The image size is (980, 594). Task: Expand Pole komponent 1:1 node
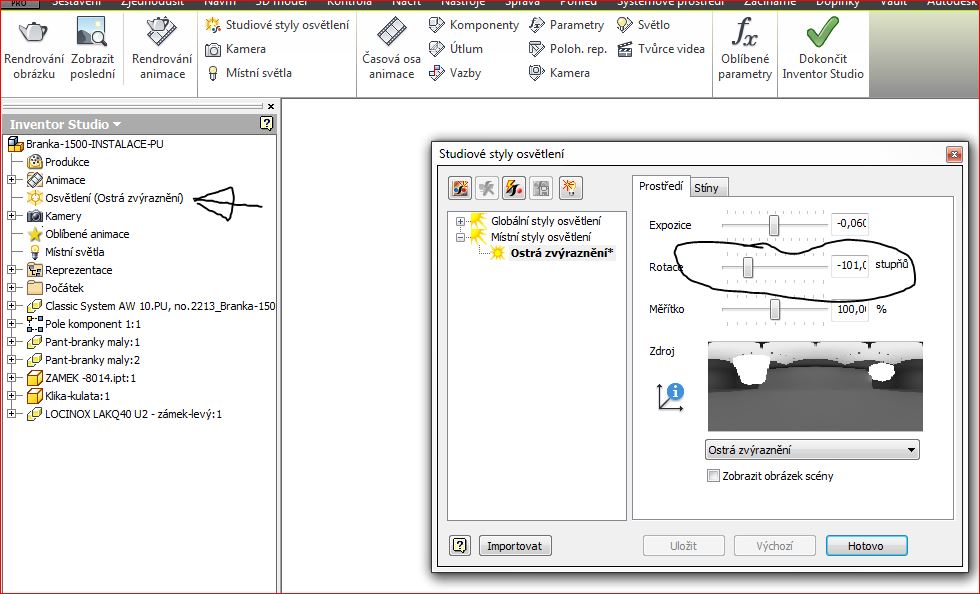tap(11, 324)
